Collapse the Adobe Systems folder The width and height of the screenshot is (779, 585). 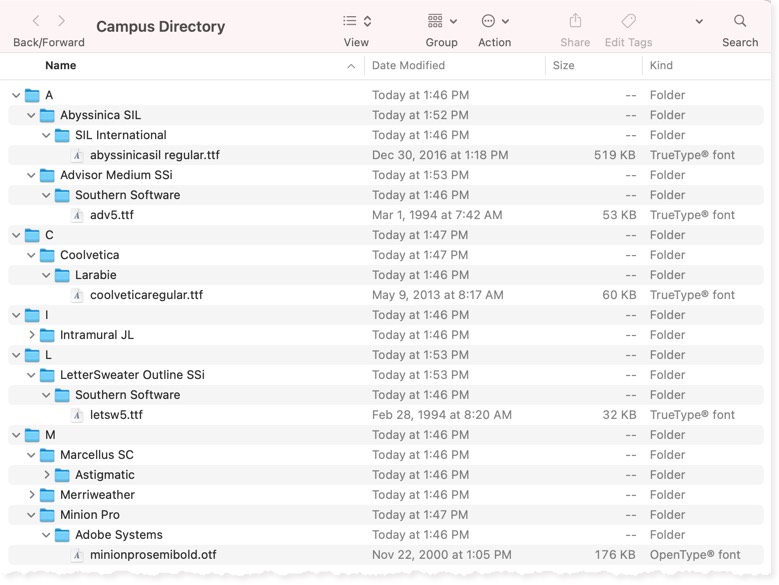46,535
